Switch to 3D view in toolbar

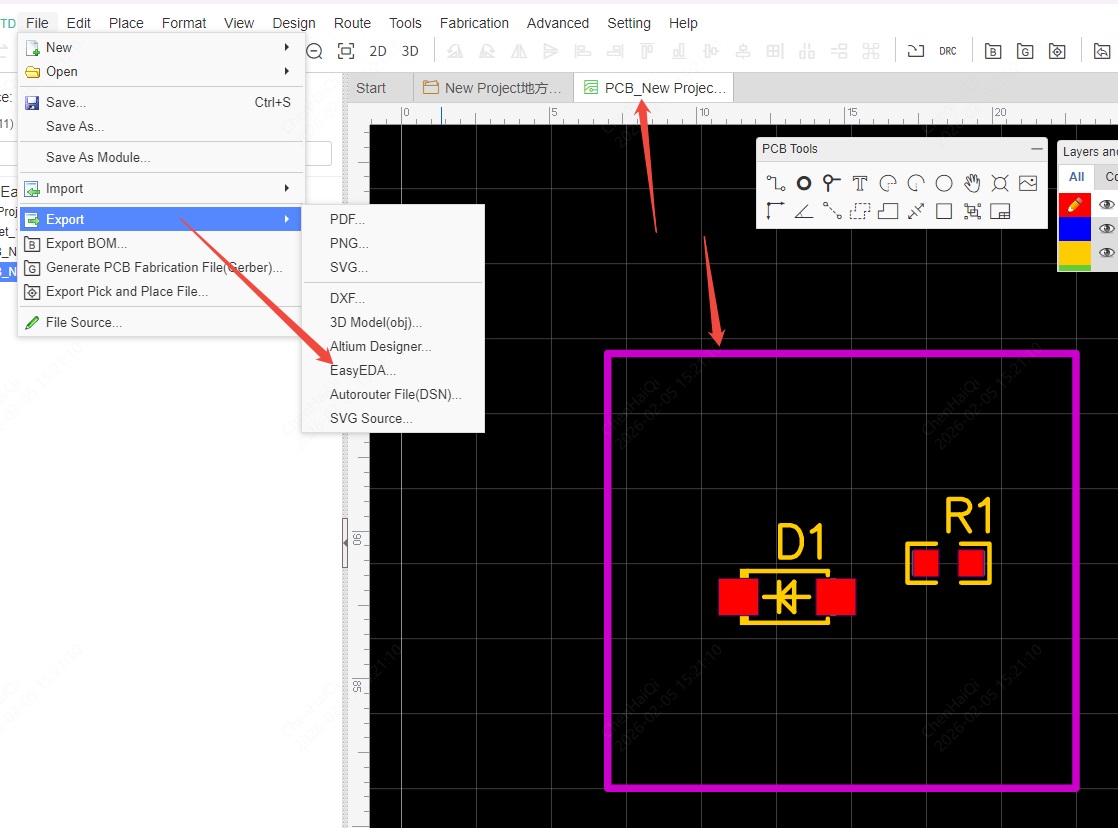tap(410, 51)
